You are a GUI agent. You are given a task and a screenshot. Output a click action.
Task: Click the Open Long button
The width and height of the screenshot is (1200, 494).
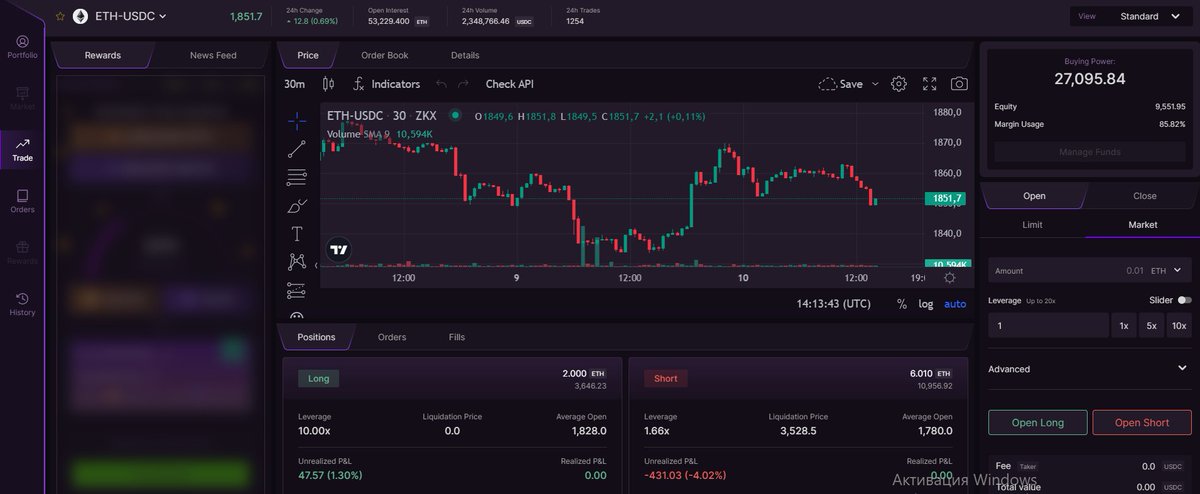click(x=1038, y=422)
